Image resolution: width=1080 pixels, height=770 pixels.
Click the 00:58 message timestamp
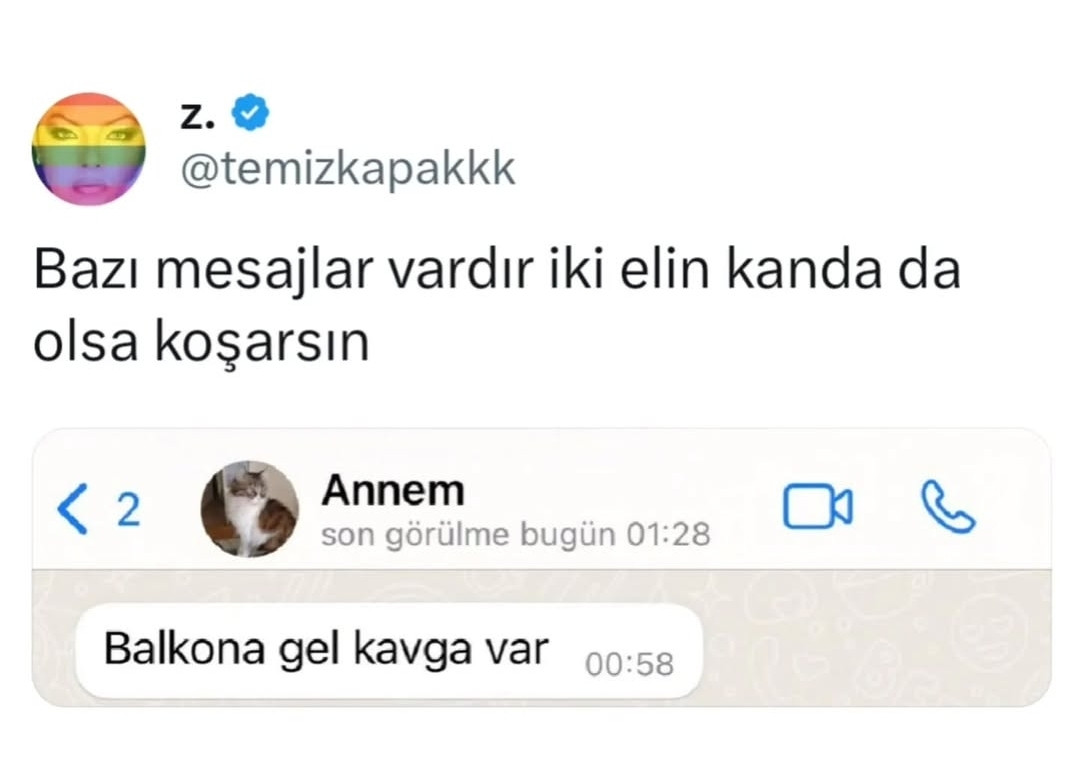coord(629,665)
